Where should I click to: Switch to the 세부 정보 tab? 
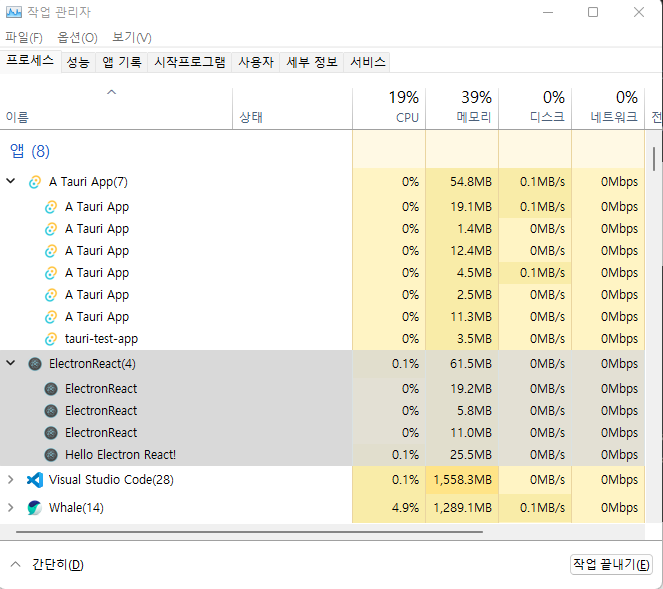pos(312,62)
